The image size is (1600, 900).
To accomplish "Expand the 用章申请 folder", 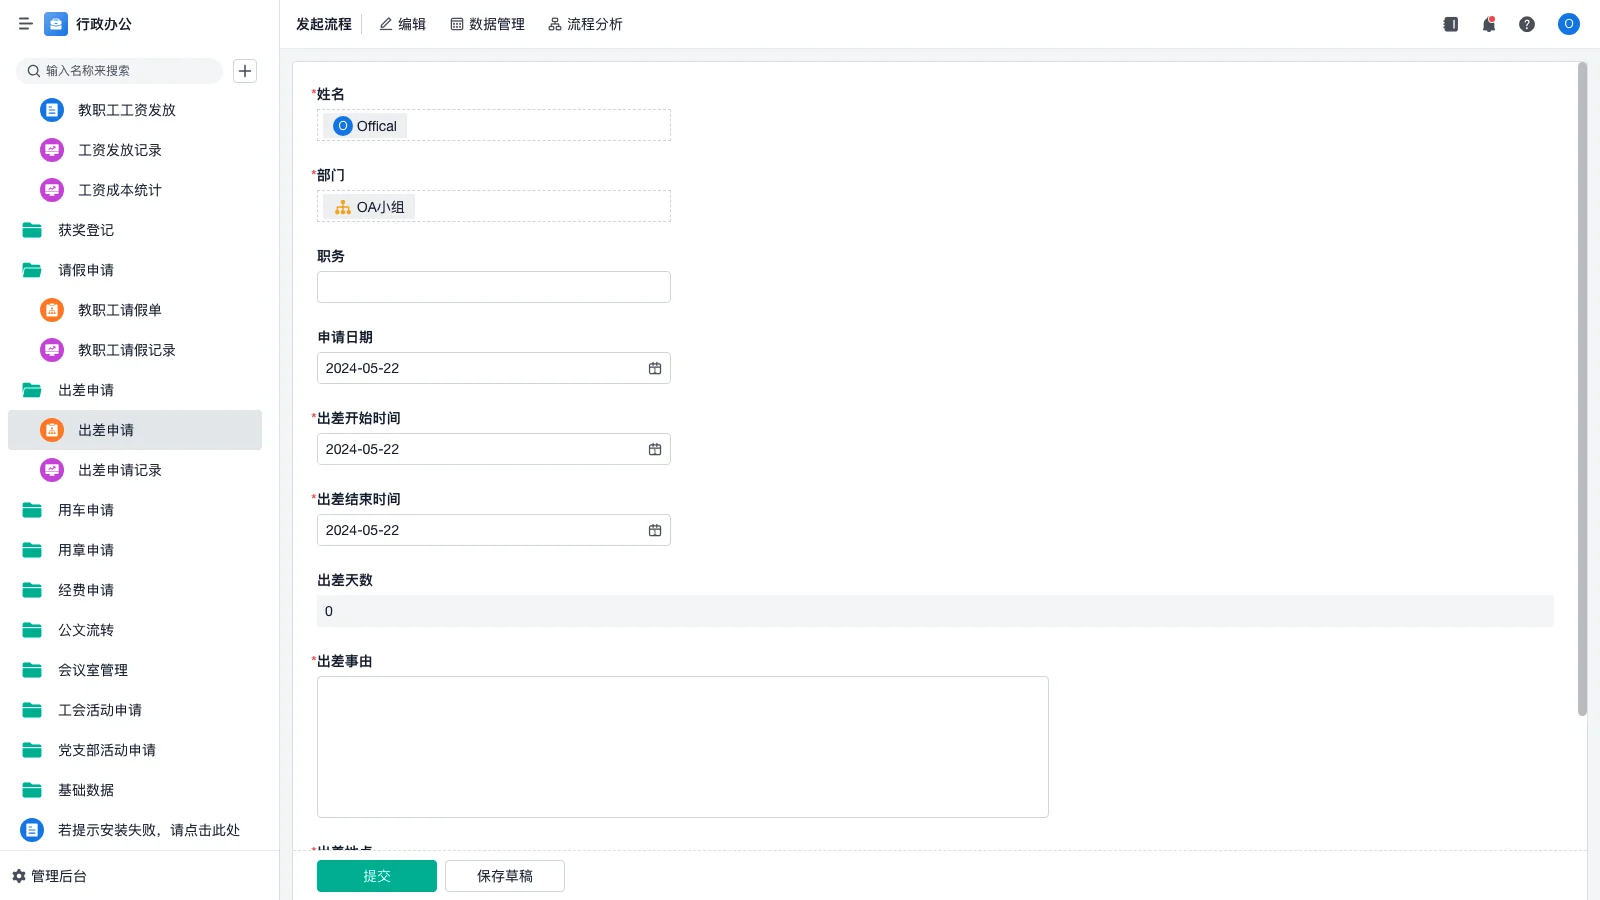I will click(x=135, y=550).
